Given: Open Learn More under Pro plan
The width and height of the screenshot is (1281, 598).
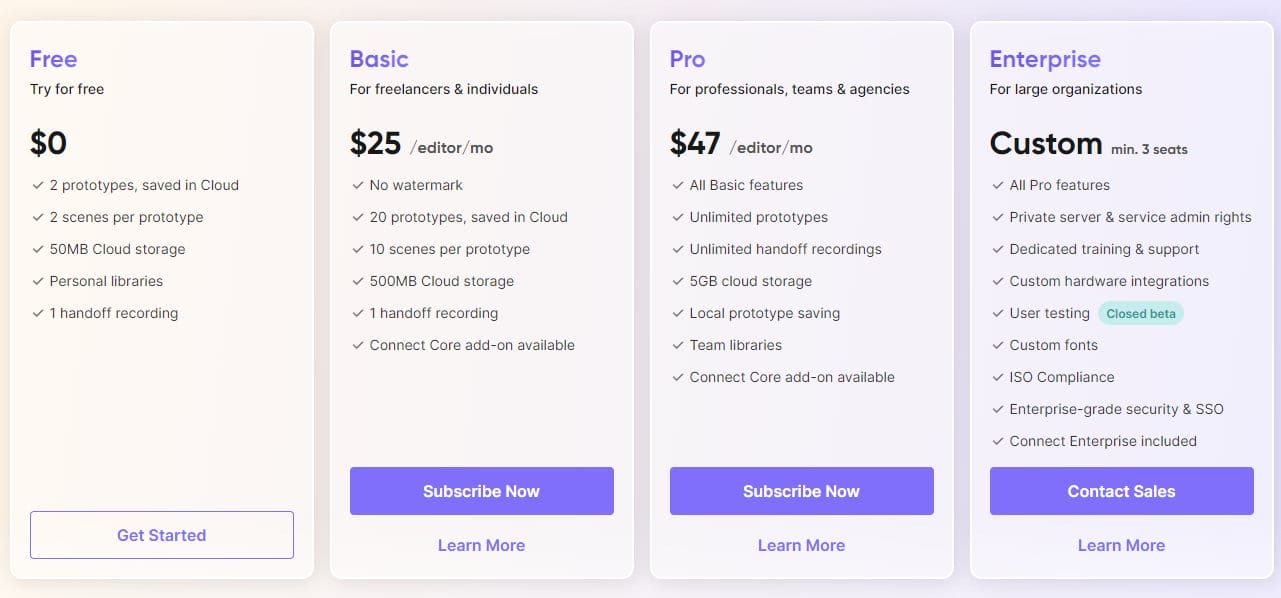Looking at the screenshot, I should [801, 545].
